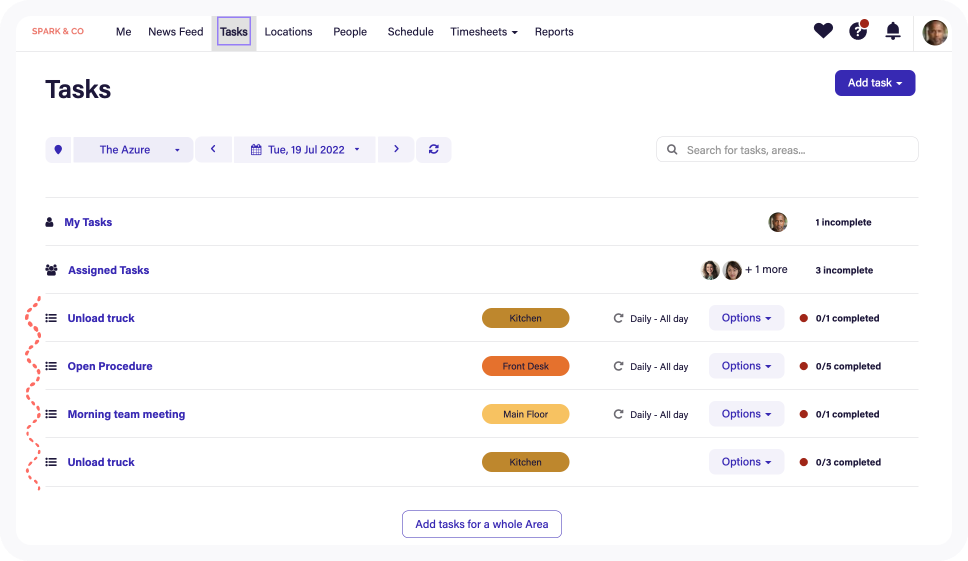Click Daily - All day in Open Procedure row
Image resolution: width=968 pixels, height=561 pixels.
659,367
